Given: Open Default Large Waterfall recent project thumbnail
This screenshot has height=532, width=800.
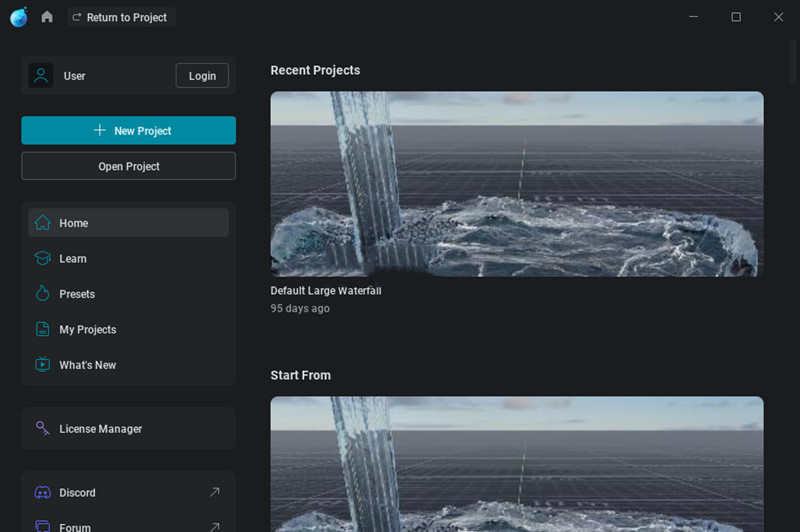Looking at the screenshot, I should click(517, 184).
